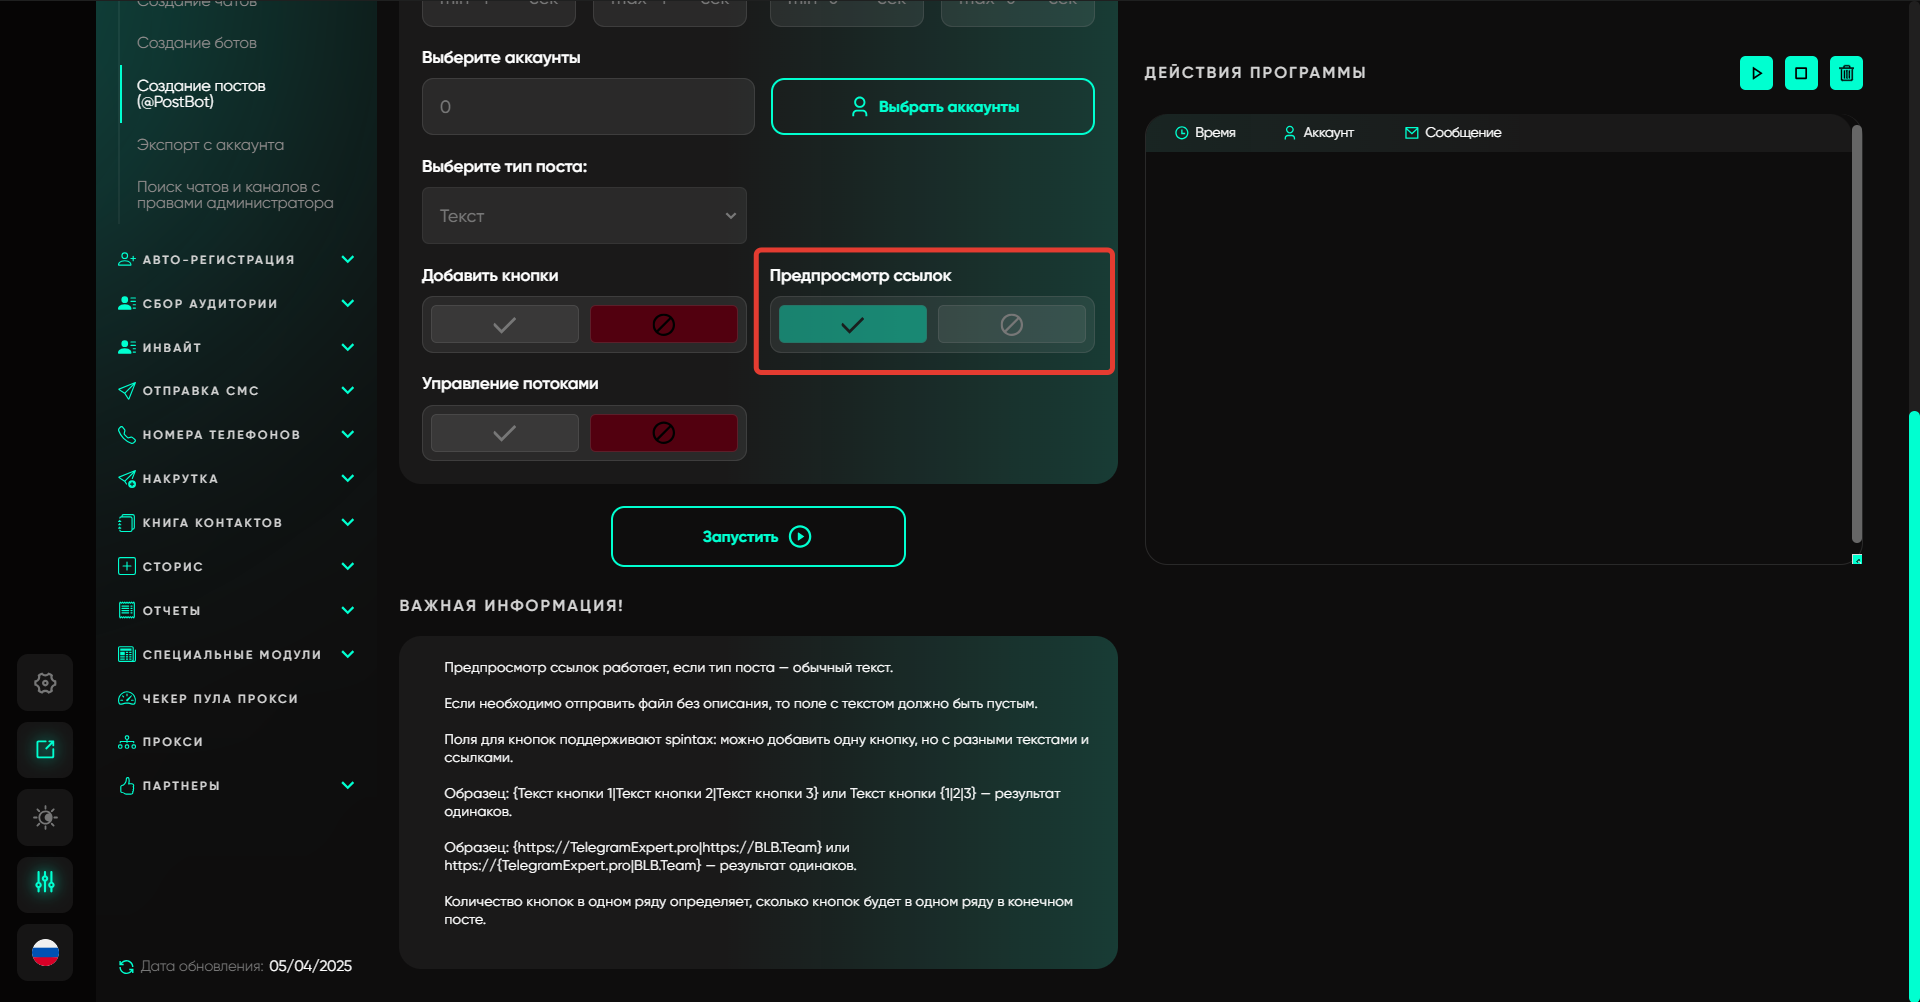Toggle the brightness theme icon

(45, 817)
